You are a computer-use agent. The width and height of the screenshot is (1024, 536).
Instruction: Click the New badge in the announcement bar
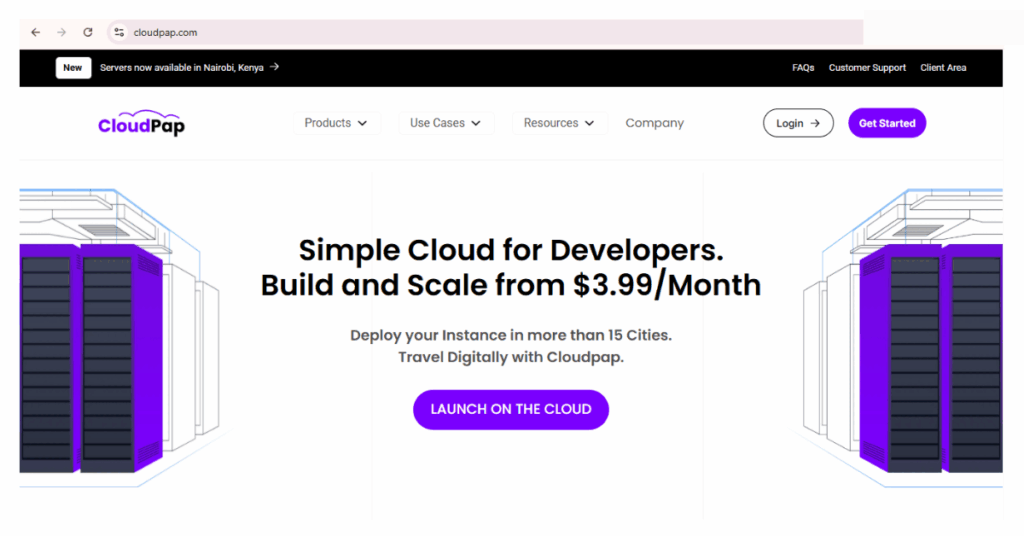73,68
